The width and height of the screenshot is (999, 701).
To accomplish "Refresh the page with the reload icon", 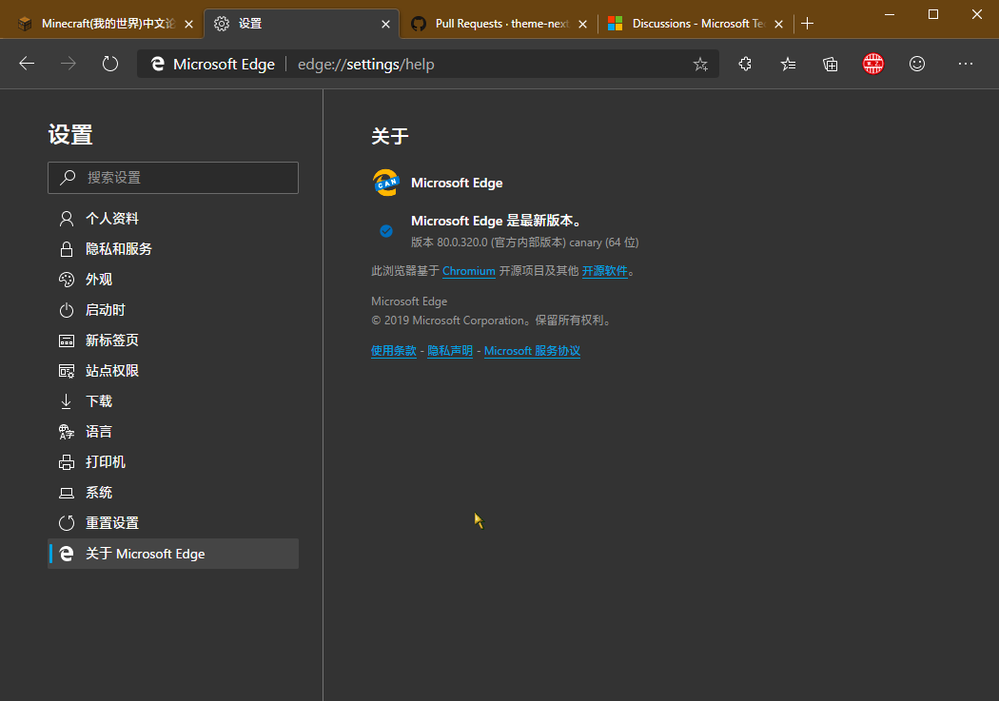I will 110,63.
